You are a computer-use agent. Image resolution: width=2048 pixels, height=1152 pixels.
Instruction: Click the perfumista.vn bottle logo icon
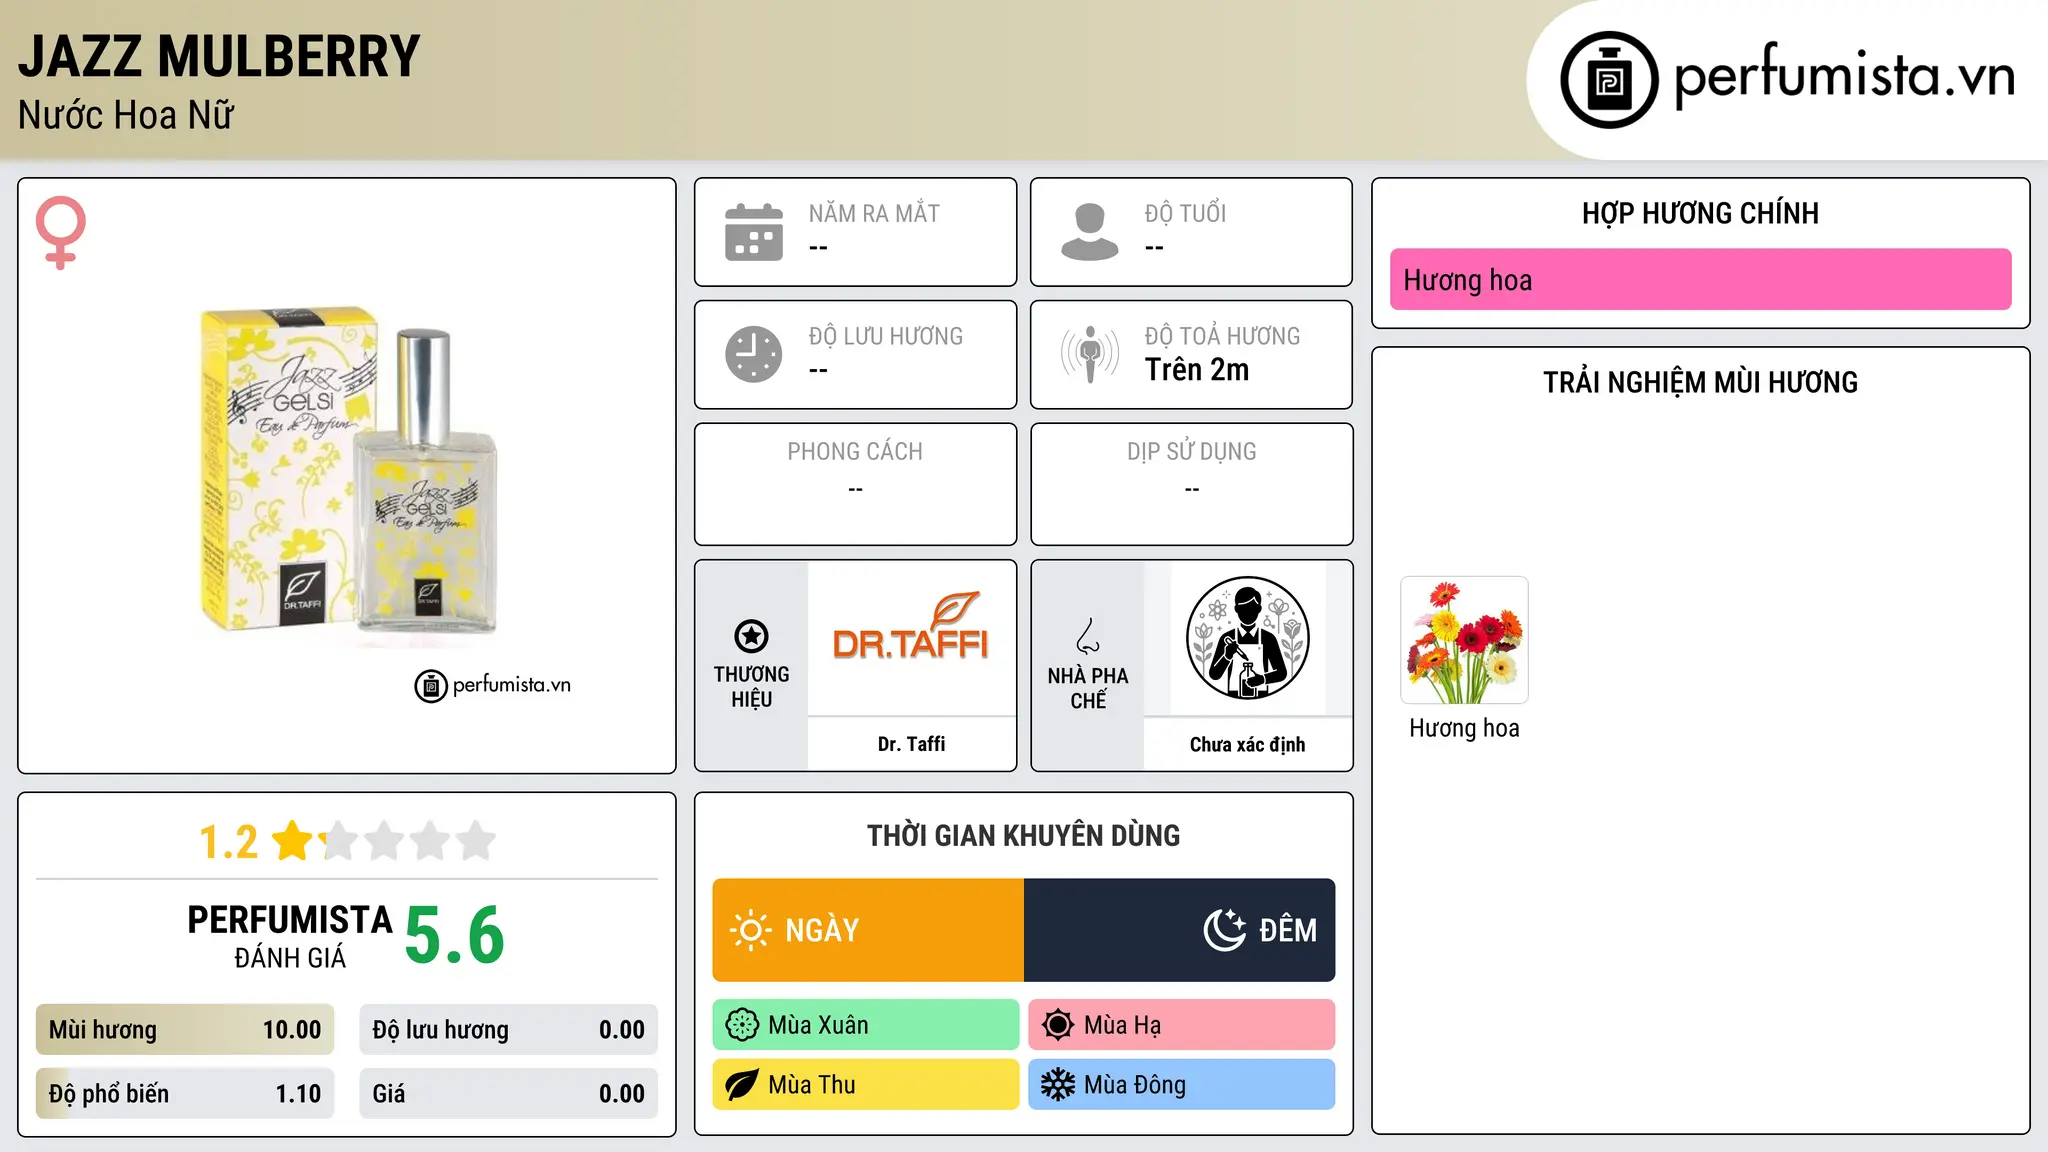coord(1609,79)
